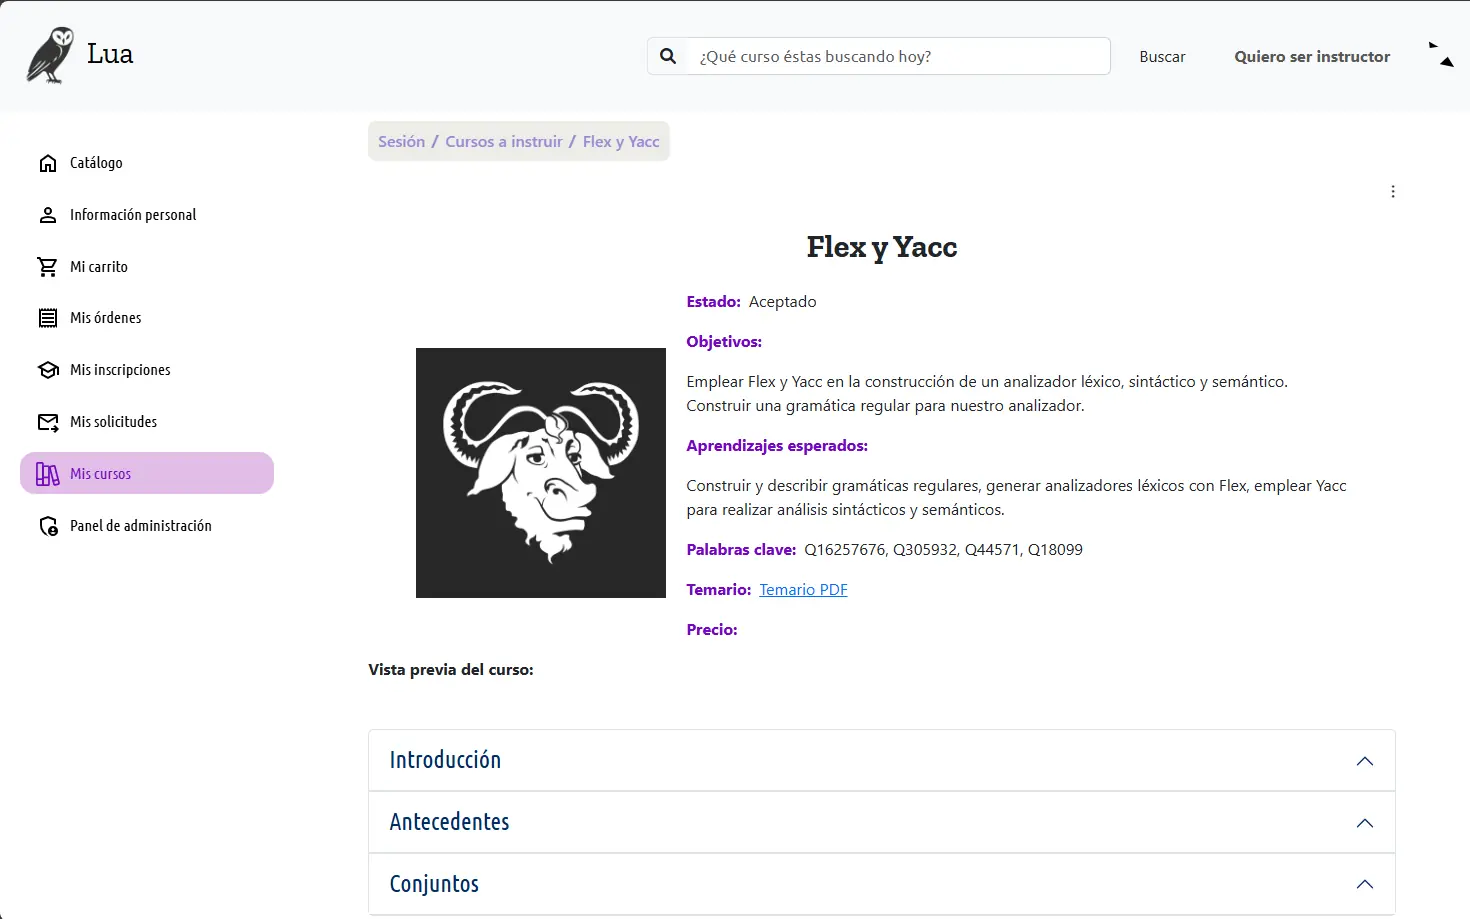Open Mi carrito in the sidebar
The image size is (1470, 919).
pos(147,267)
